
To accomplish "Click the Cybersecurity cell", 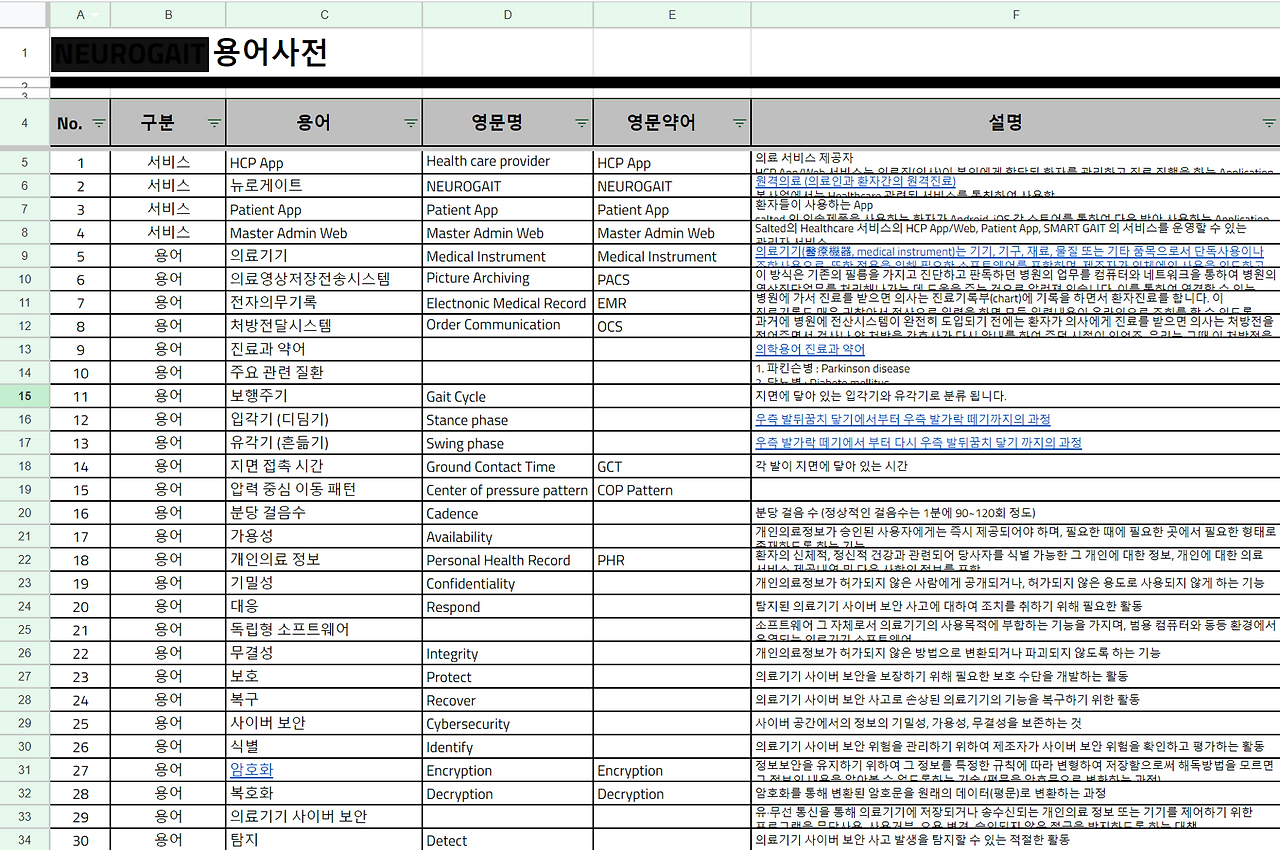I will point(508,723).
